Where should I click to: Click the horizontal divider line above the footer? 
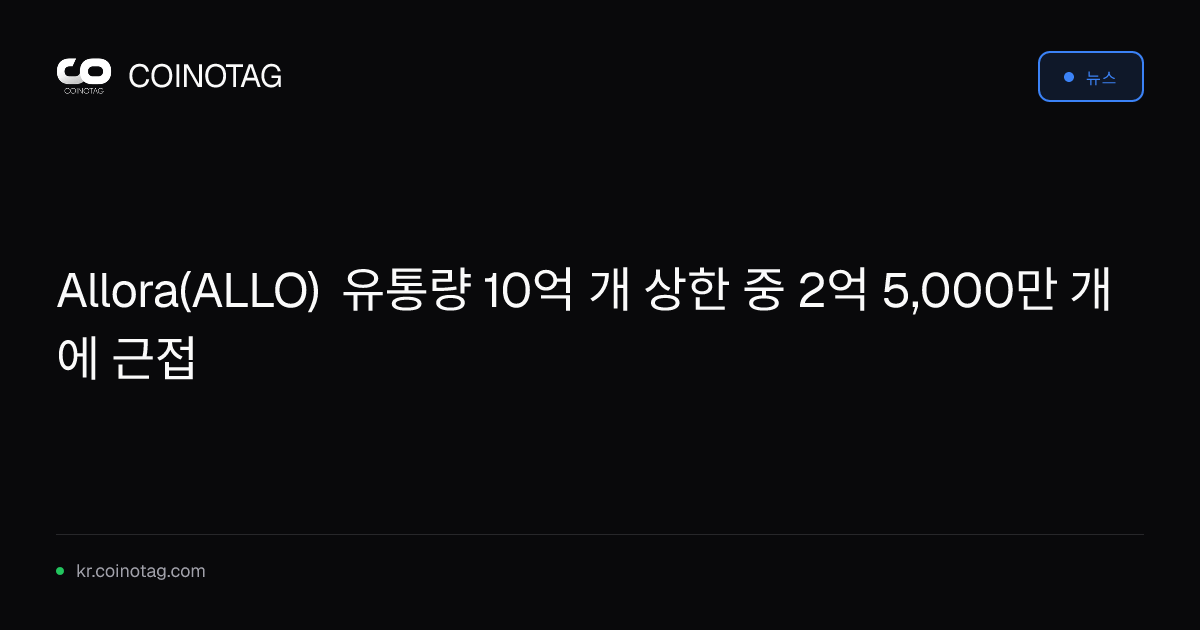tap(600, 534)
